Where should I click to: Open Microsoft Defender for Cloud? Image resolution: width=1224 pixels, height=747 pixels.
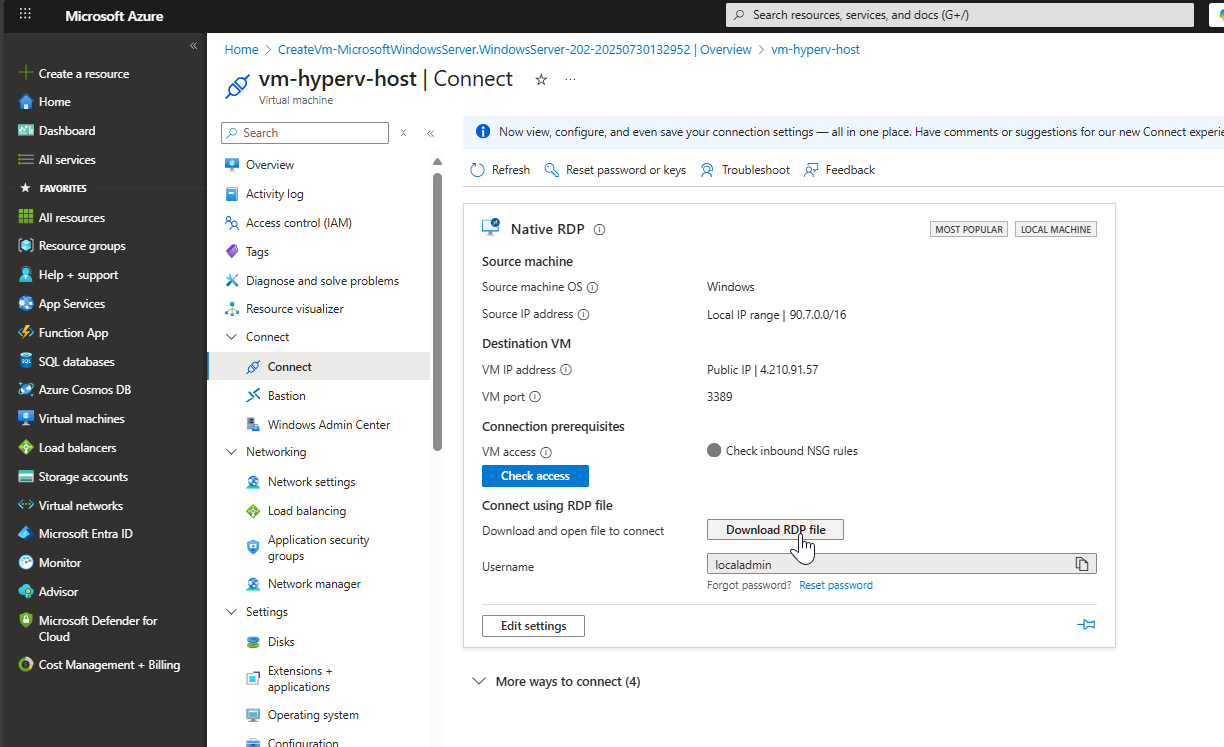pyautogui.click(x=97, y=628)
